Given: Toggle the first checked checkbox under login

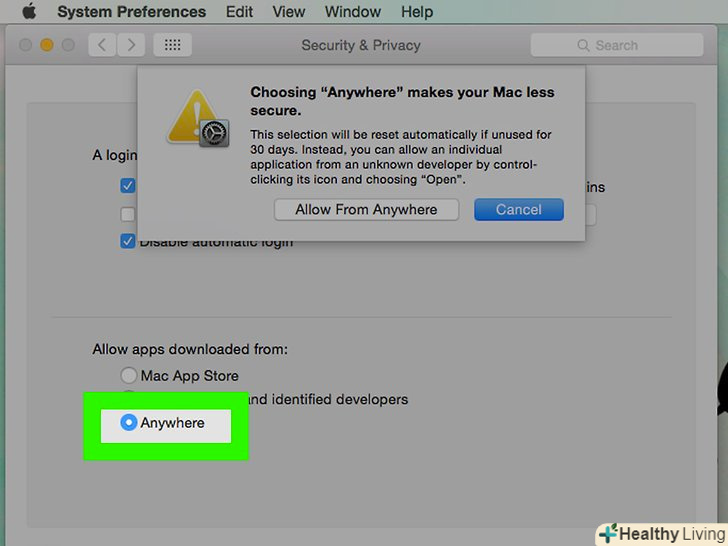Looking at the screenshot, I should (x=128, y=186).
